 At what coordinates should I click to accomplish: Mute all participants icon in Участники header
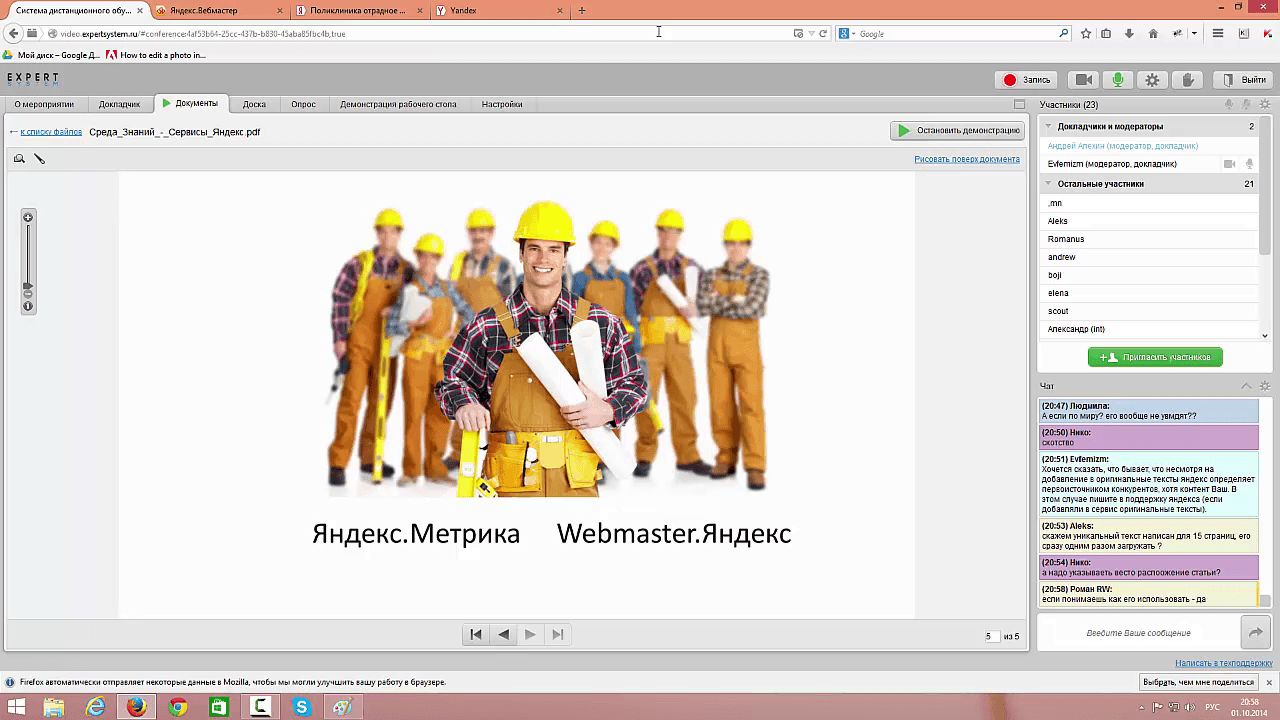(1247, 104)
